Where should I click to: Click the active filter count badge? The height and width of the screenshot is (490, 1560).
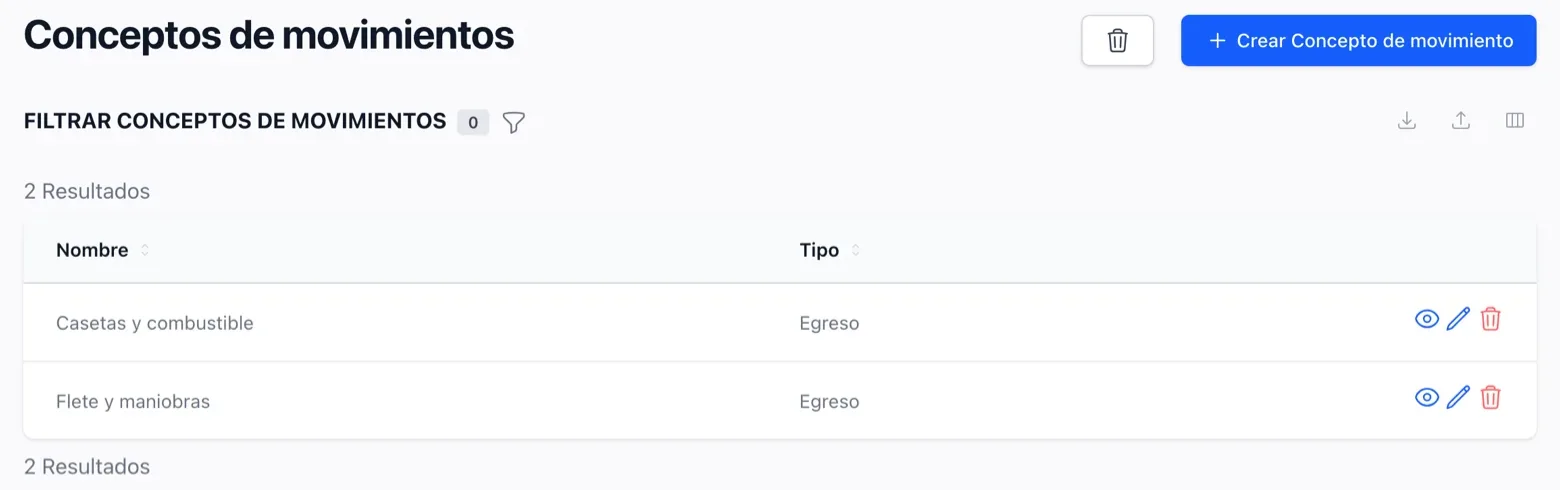[x=473, y=123]
